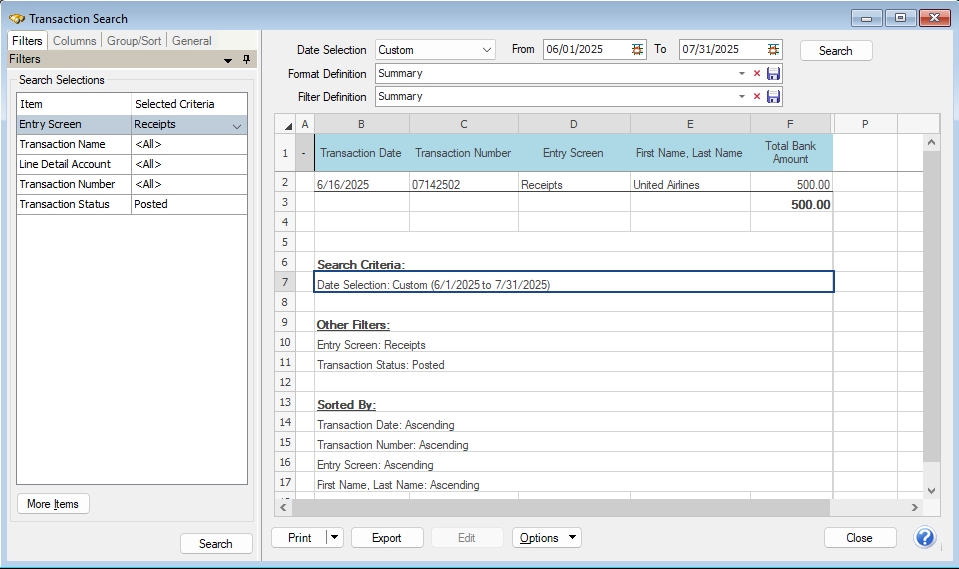Switch to the Group/Sort tab
The height and width of the screenshot is (569, 959).
(x=135, y=41)
